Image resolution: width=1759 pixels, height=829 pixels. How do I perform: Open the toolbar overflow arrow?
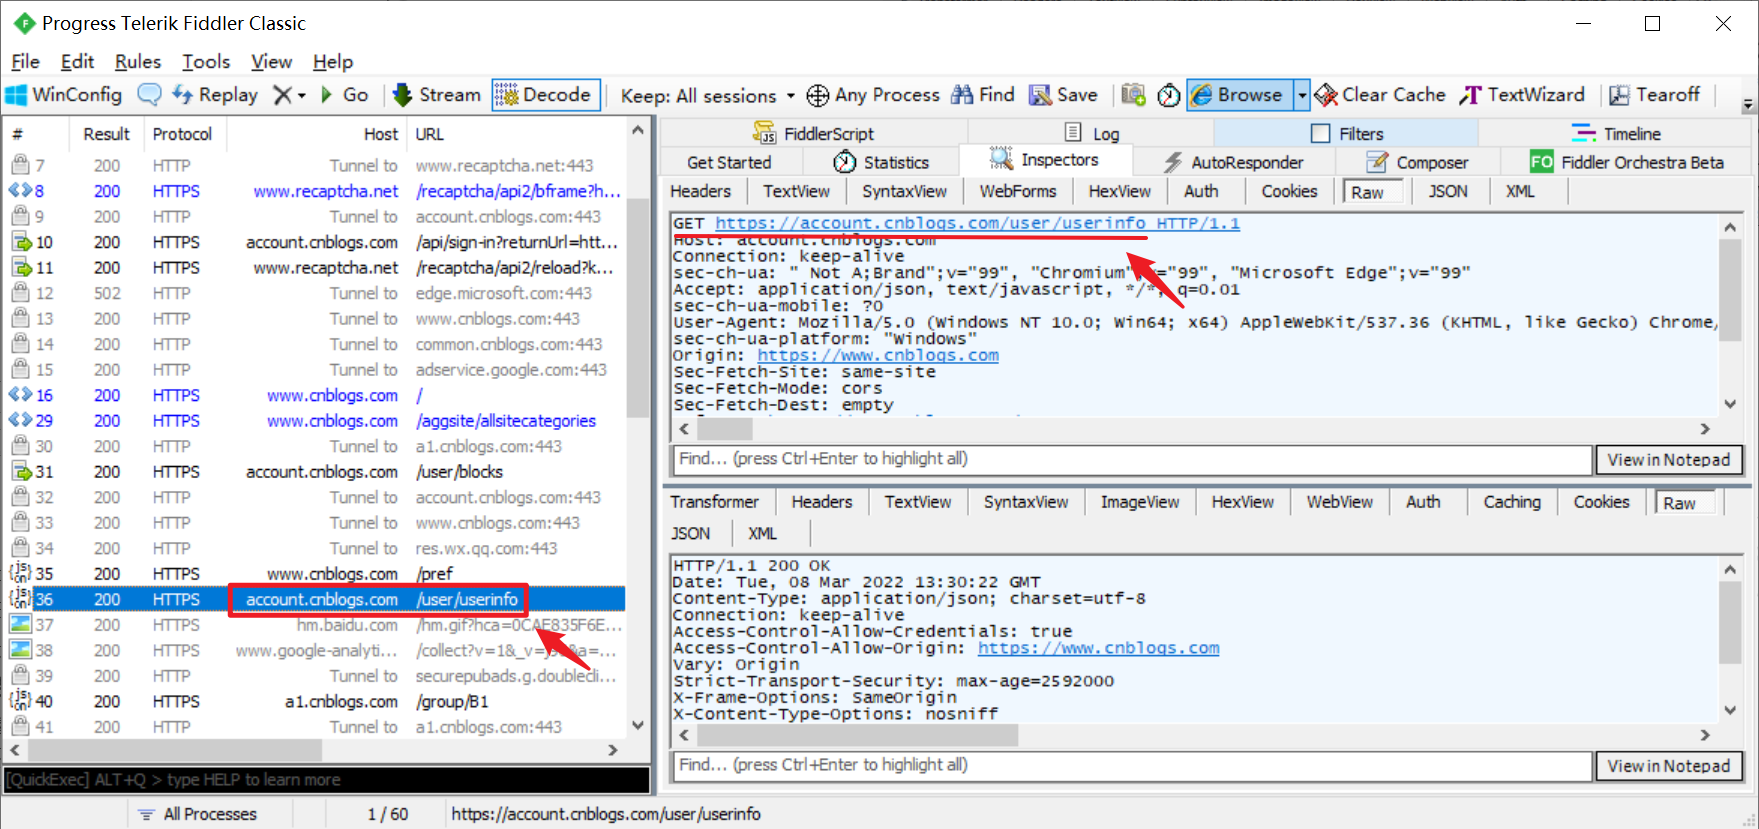coord(1748,104)
